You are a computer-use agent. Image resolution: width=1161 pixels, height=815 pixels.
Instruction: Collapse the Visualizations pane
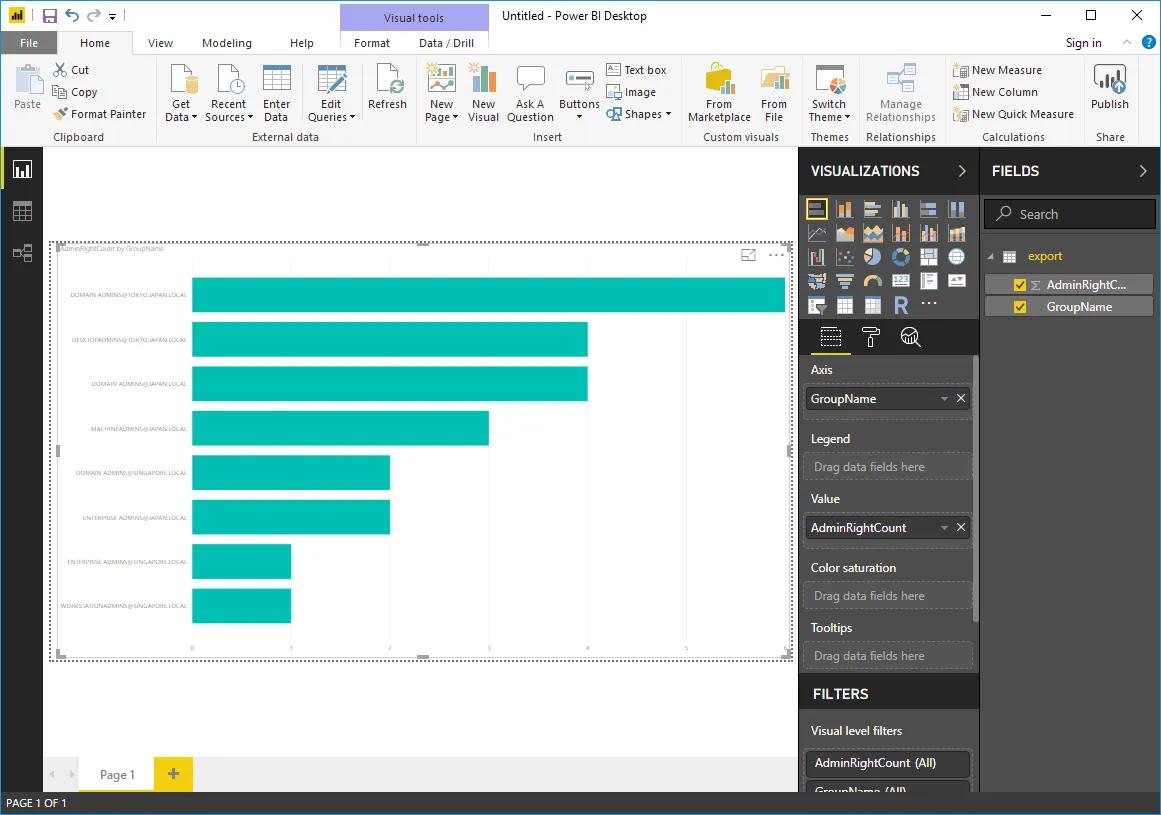[962, 171]
